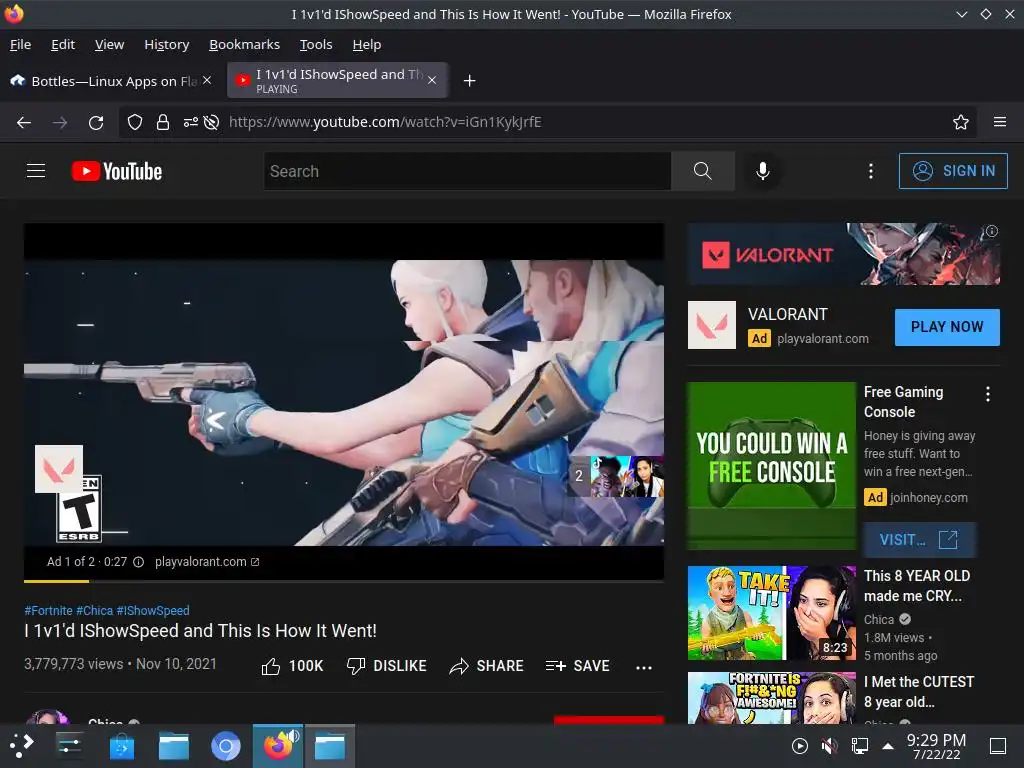Screen dimensions: 1024x768
Task: Close the Bottles tab
Action: pyautogui.click(x=207, y=80)
